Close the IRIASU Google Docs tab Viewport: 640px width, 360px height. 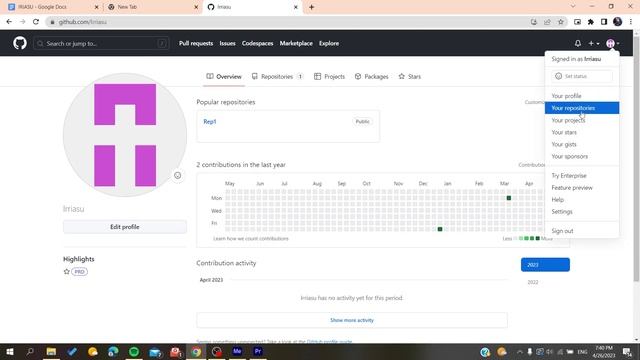coord(96,7)
